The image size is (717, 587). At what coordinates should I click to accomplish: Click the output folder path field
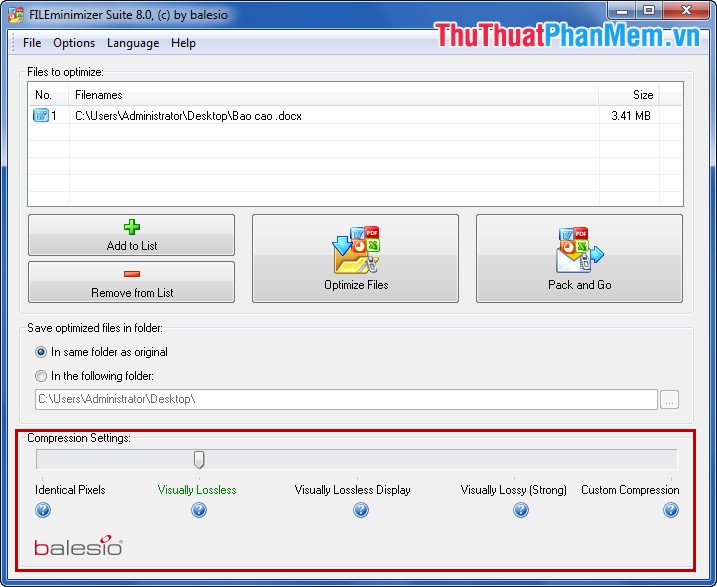pos(346,400)
